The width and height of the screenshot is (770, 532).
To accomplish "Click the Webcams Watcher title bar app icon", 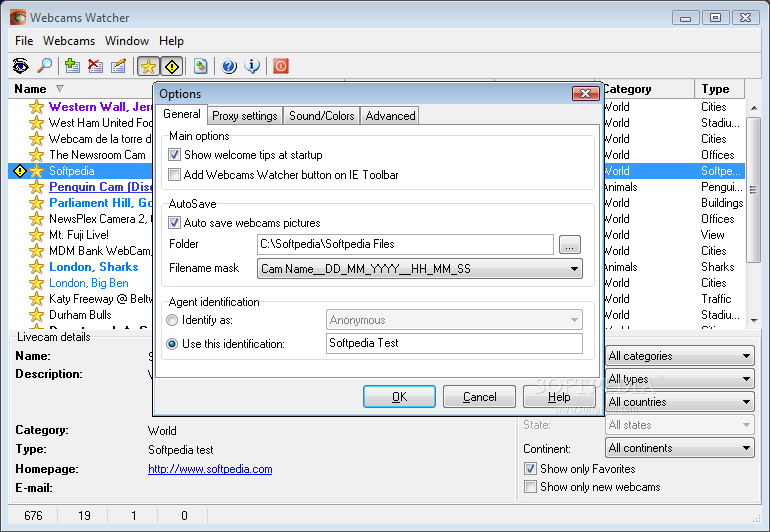I will [18, 17].
